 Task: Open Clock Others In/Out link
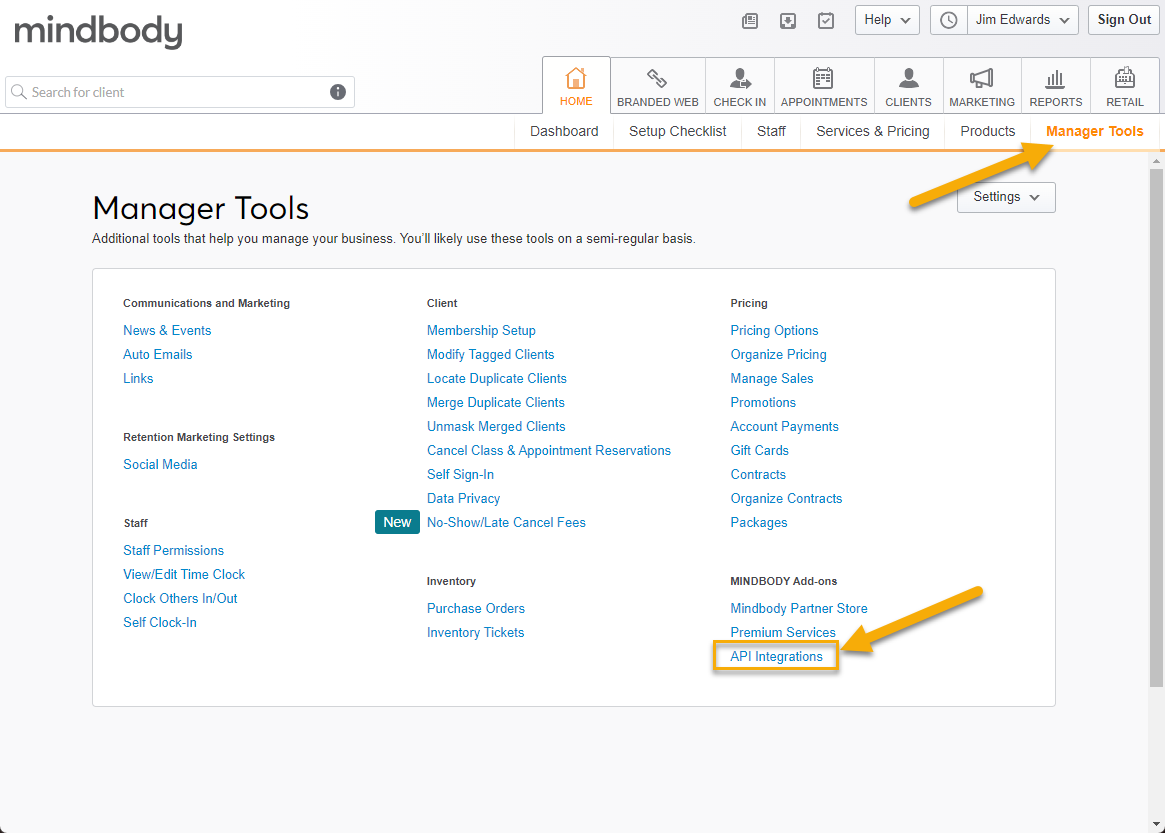(181, 598)
